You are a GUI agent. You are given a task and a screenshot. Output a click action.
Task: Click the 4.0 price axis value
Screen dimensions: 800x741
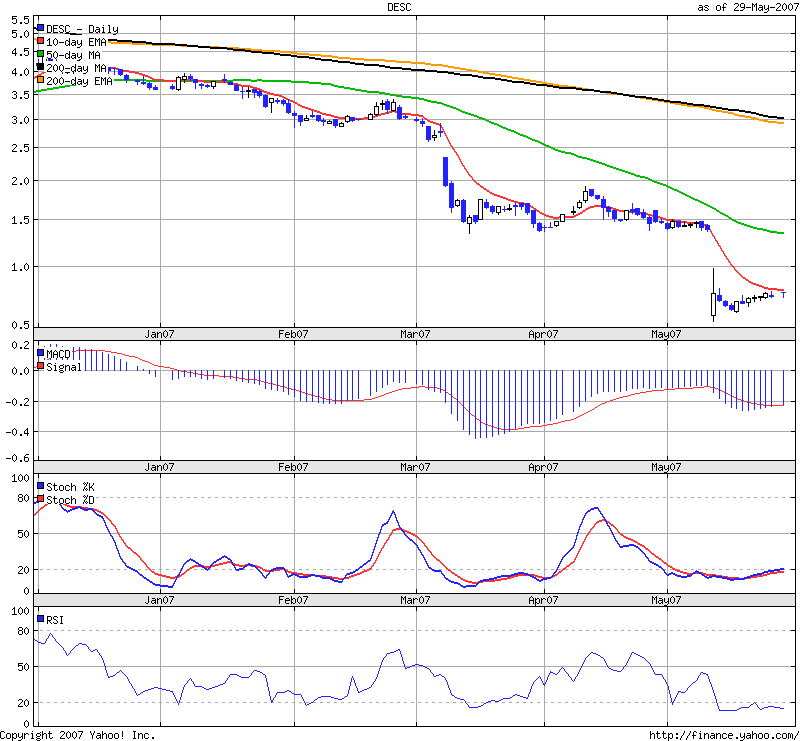point(20,72)
